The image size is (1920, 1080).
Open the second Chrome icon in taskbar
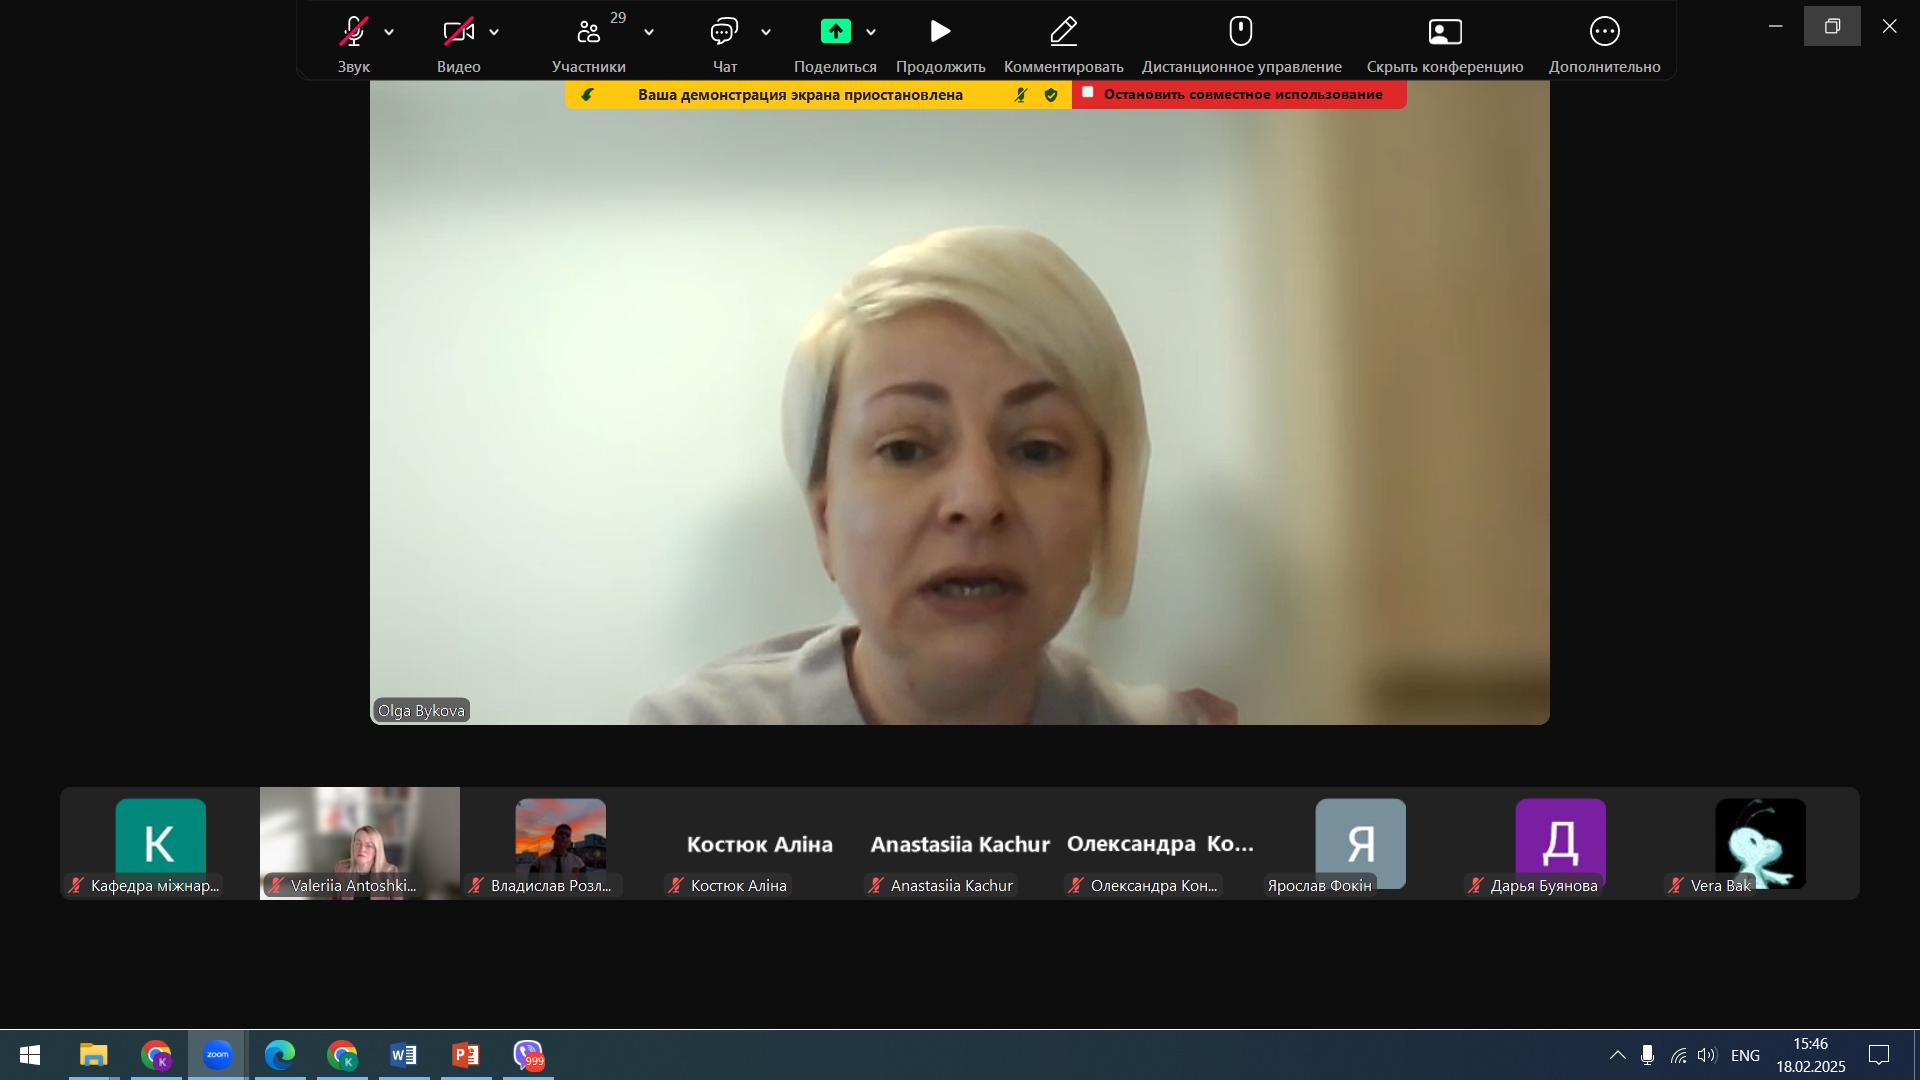click(x=342, y=1055)
